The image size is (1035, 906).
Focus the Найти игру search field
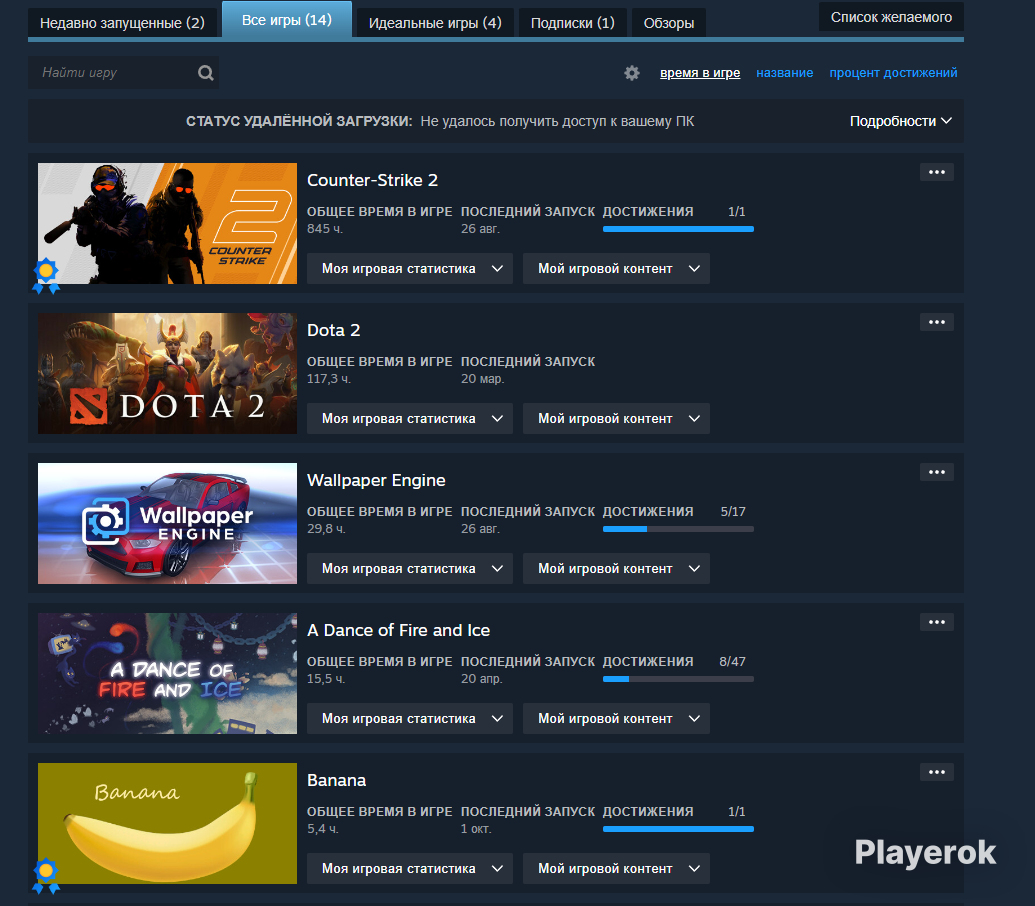(x=123, y=73)
